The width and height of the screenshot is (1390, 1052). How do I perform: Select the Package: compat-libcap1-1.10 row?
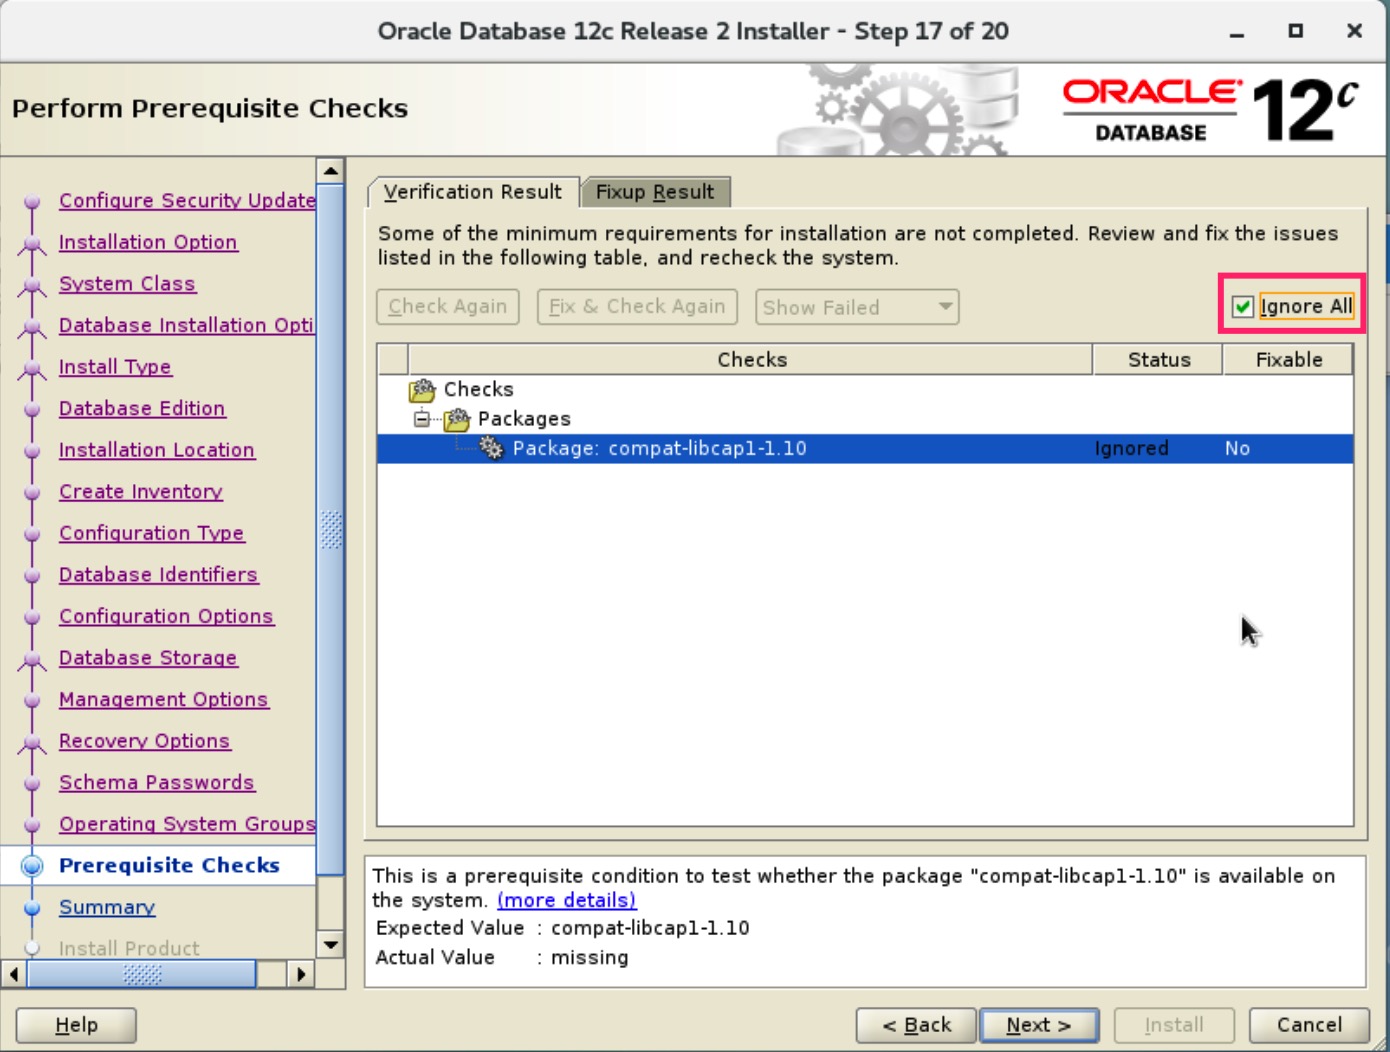pyautogui.click(x=865, y=448)
